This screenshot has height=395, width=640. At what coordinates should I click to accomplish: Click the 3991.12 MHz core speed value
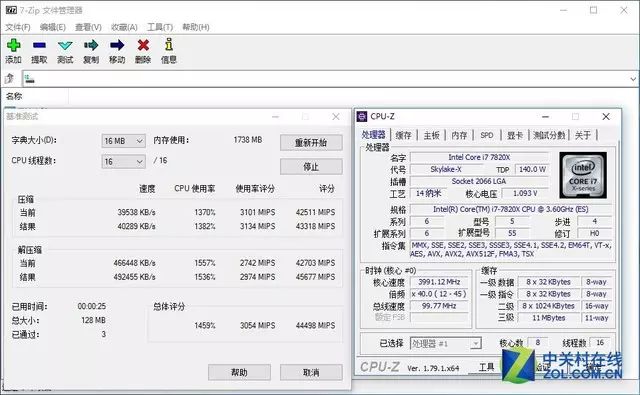(x=439, y=282)
